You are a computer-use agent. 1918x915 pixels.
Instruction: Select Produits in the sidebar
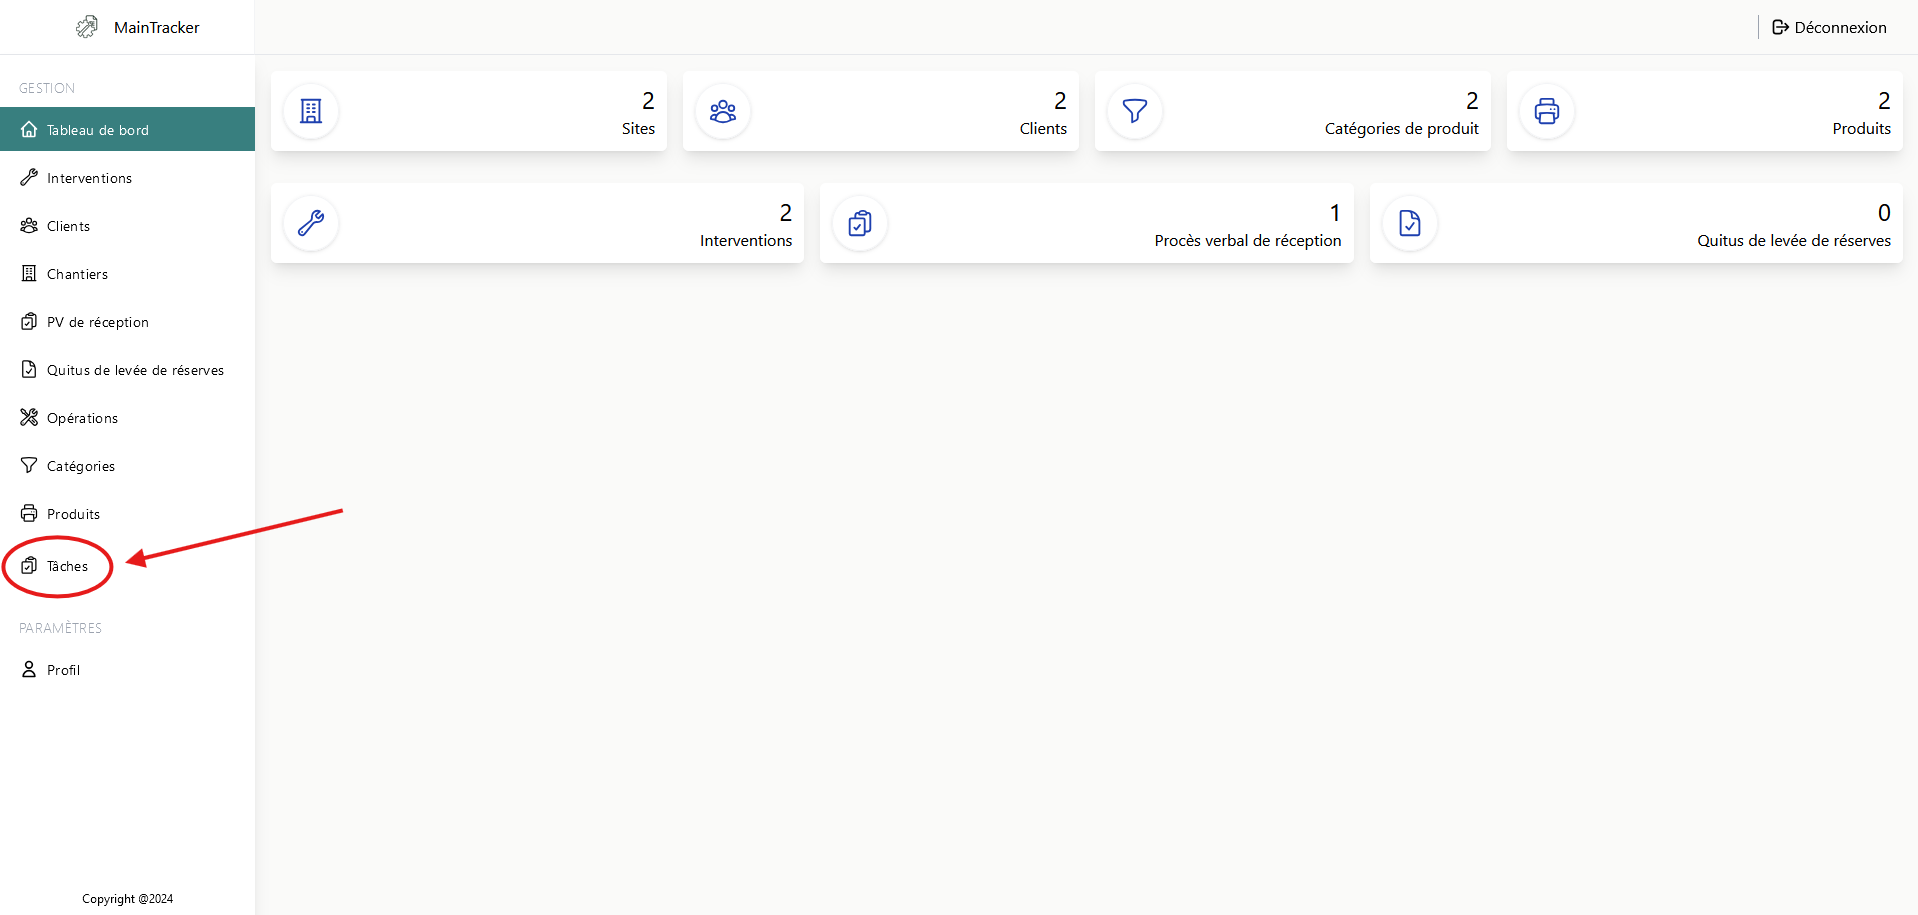pos(73,514)
